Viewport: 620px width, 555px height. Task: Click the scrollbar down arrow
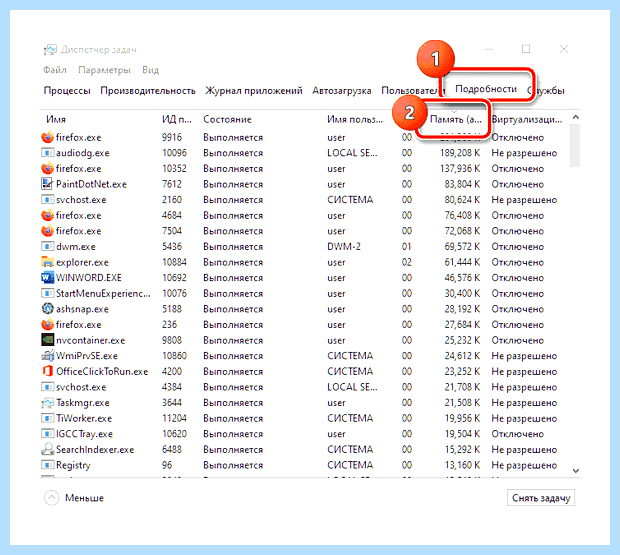point(576,470)
